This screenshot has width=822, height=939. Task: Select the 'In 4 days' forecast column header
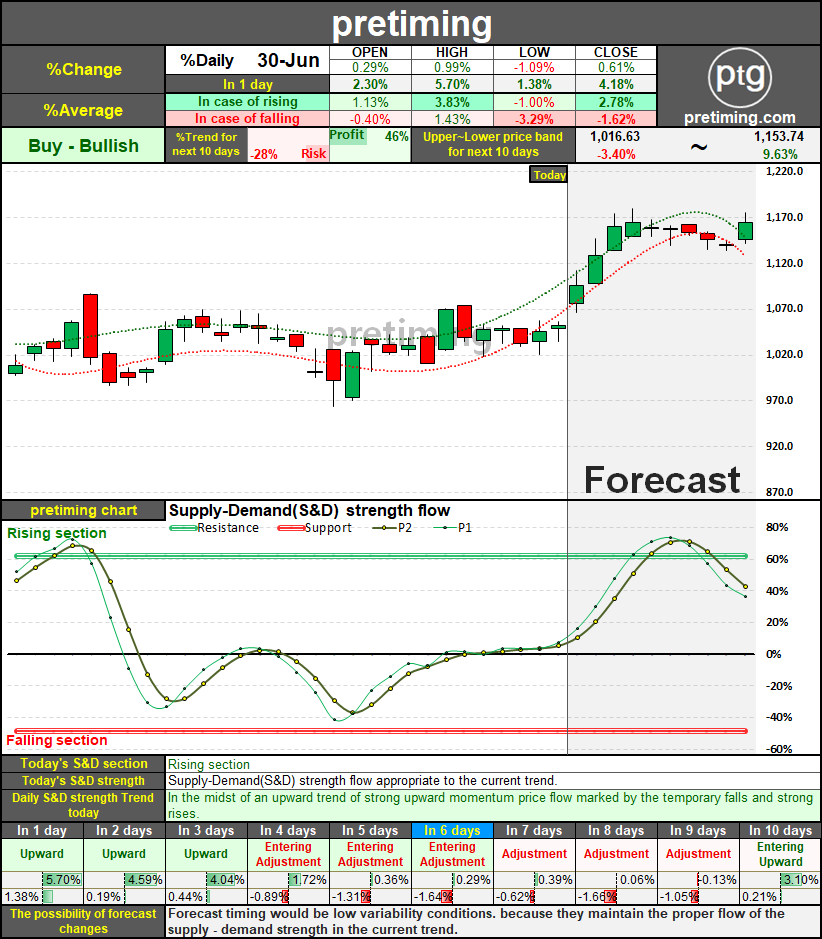[288, 831]
